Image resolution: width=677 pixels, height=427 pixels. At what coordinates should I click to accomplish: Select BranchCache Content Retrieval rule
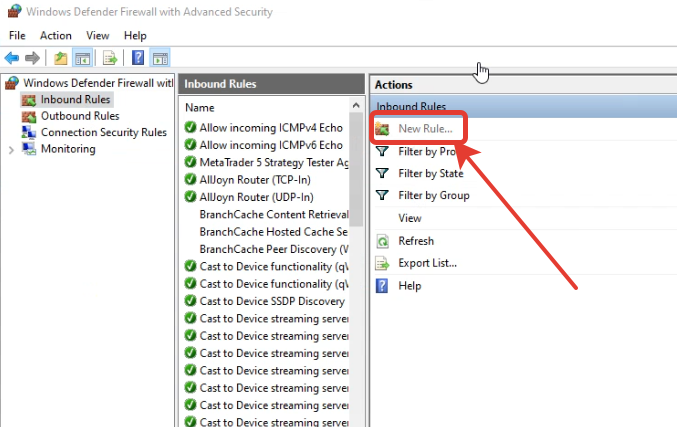[x=274, y=215]
